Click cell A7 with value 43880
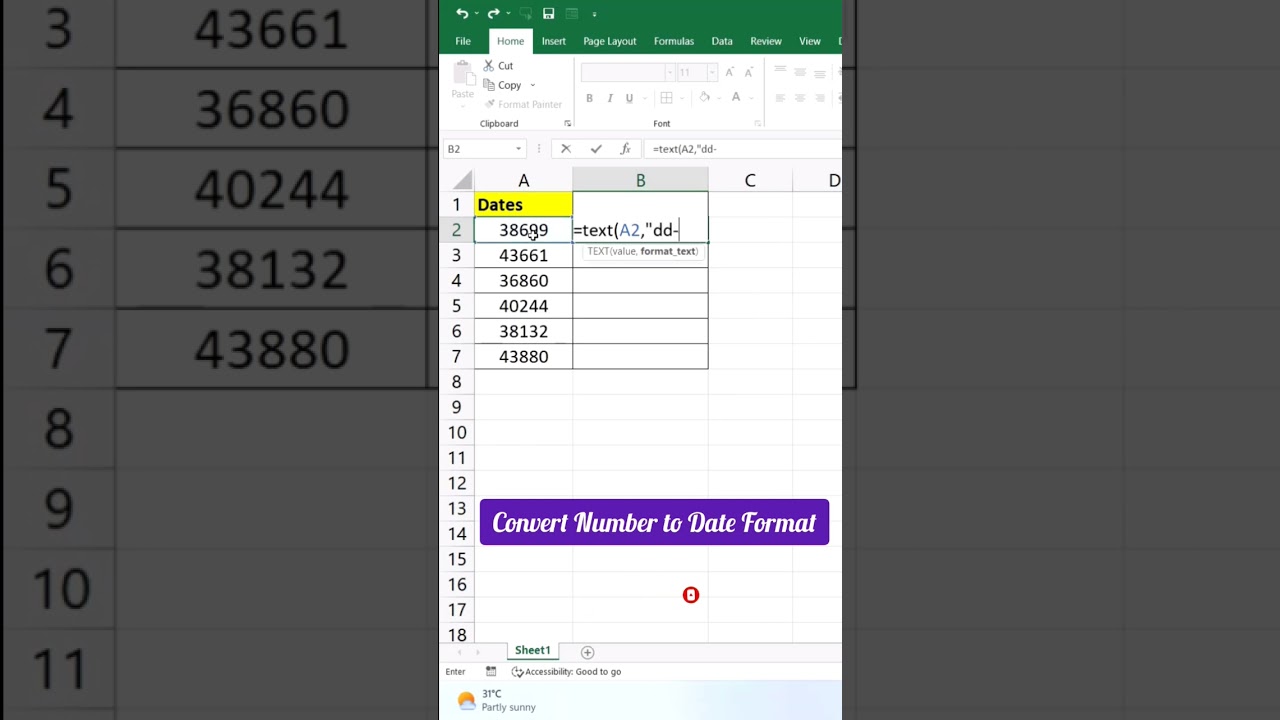 (x=523, y=357)
